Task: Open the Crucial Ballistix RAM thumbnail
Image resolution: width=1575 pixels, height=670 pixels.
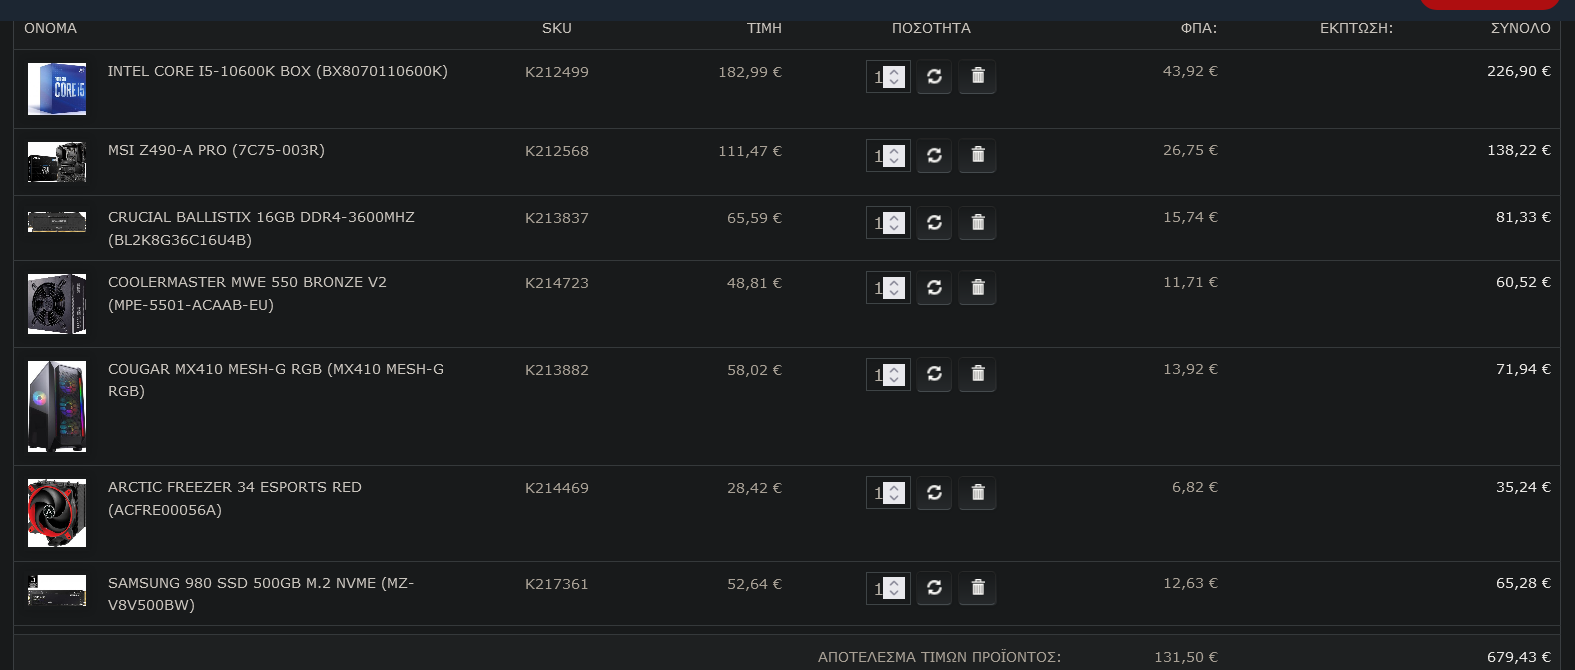Action: [x=57, y=221]
